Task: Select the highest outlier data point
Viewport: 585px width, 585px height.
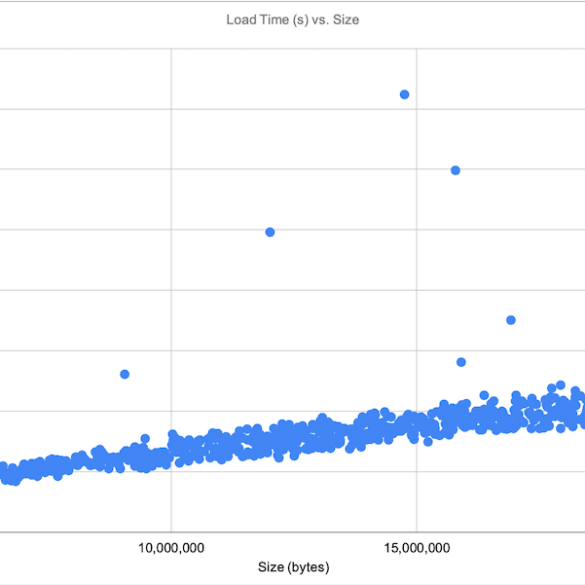Action: tap(404, 95)
